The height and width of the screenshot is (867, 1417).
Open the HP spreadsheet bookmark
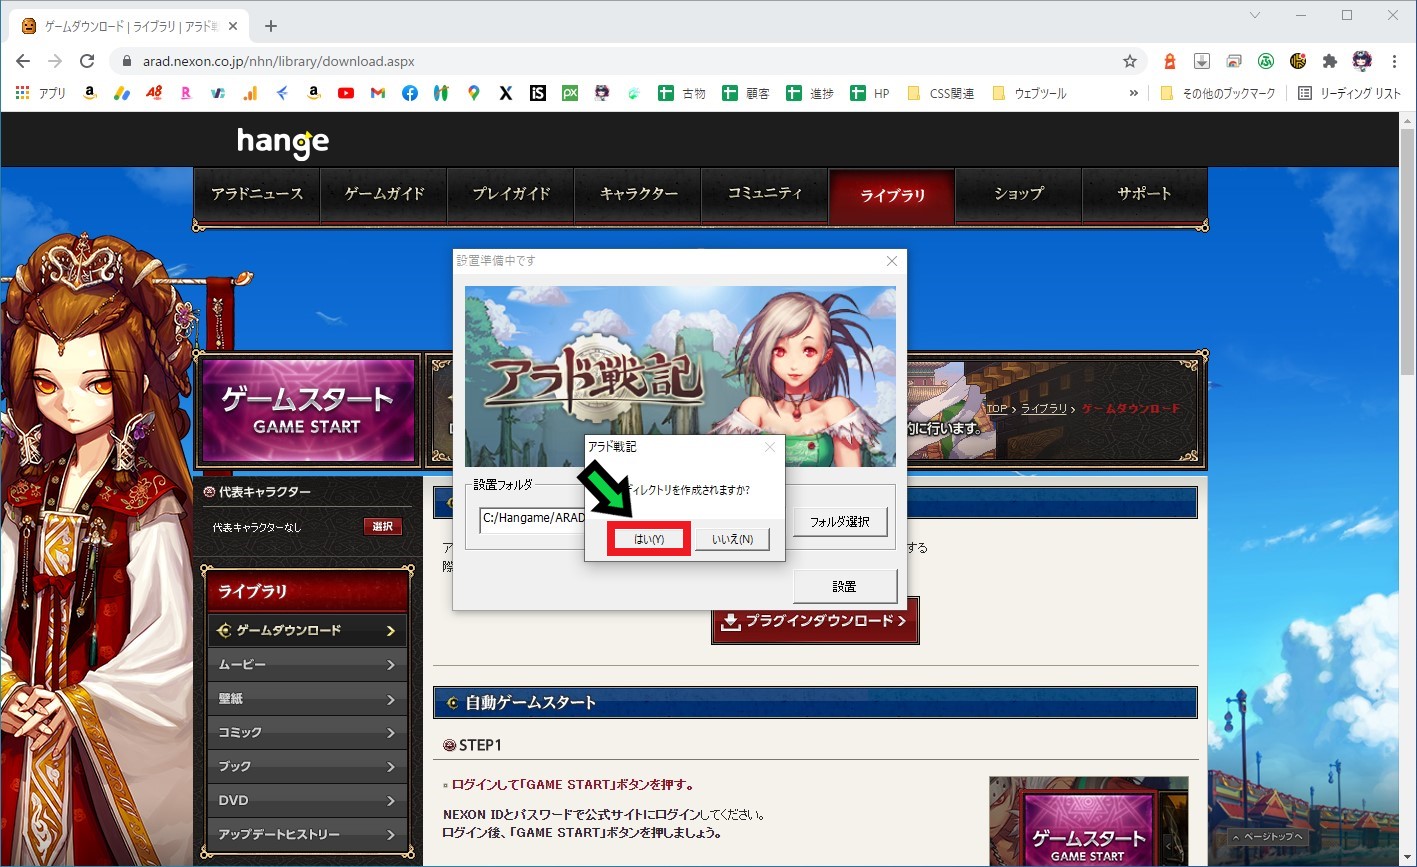pos(870,93)
